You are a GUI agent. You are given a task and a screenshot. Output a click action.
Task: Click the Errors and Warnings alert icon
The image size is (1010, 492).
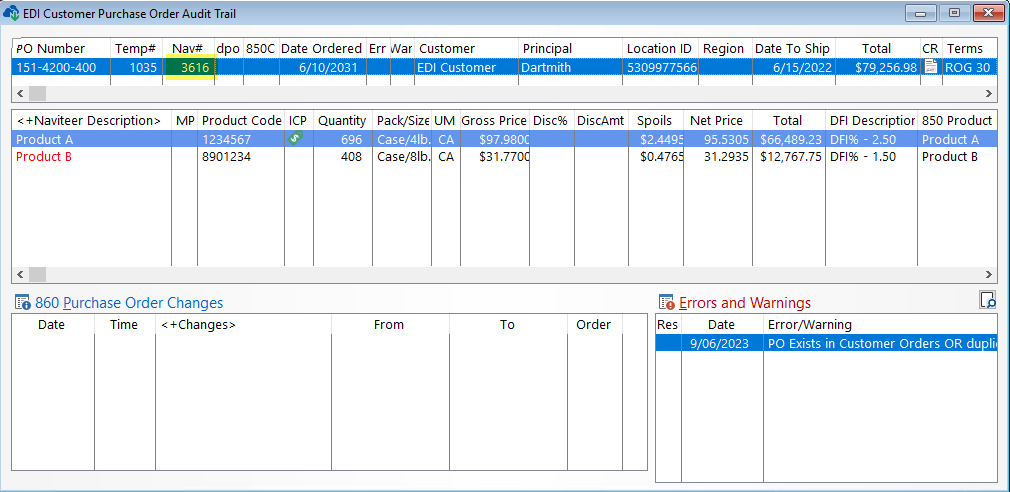pyautogui.click(x=667, y=303)
